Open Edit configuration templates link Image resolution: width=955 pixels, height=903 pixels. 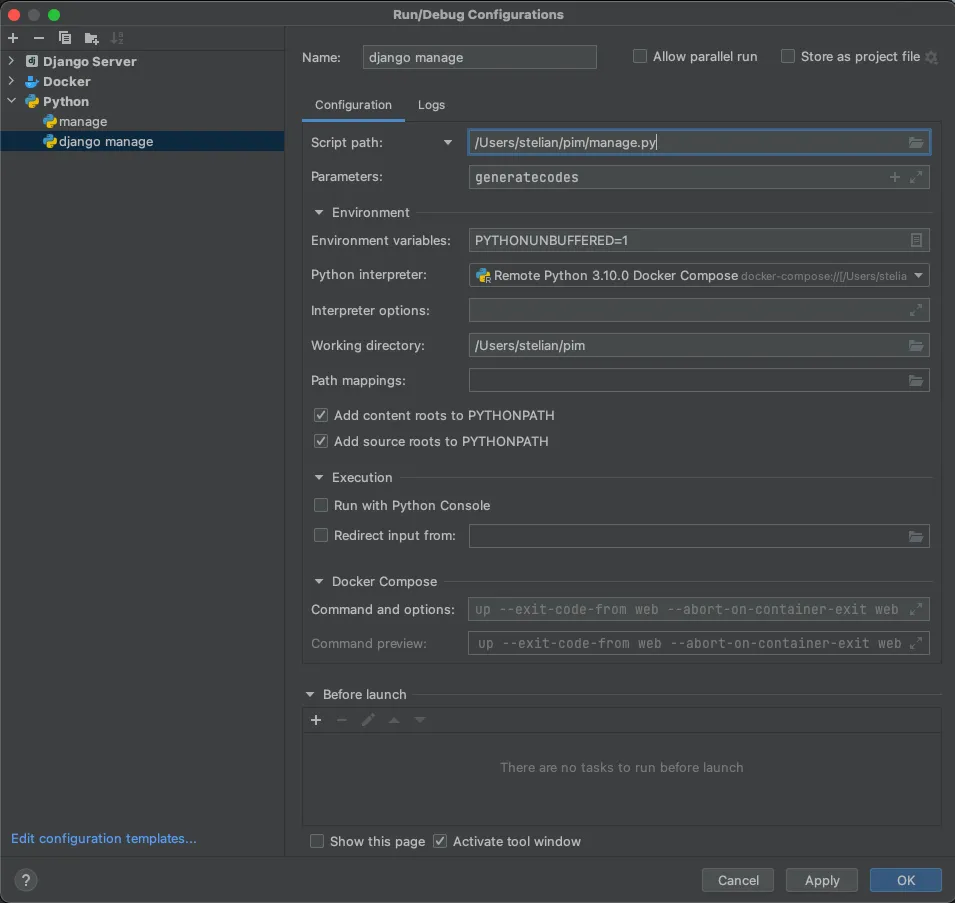tap(104, 838)
